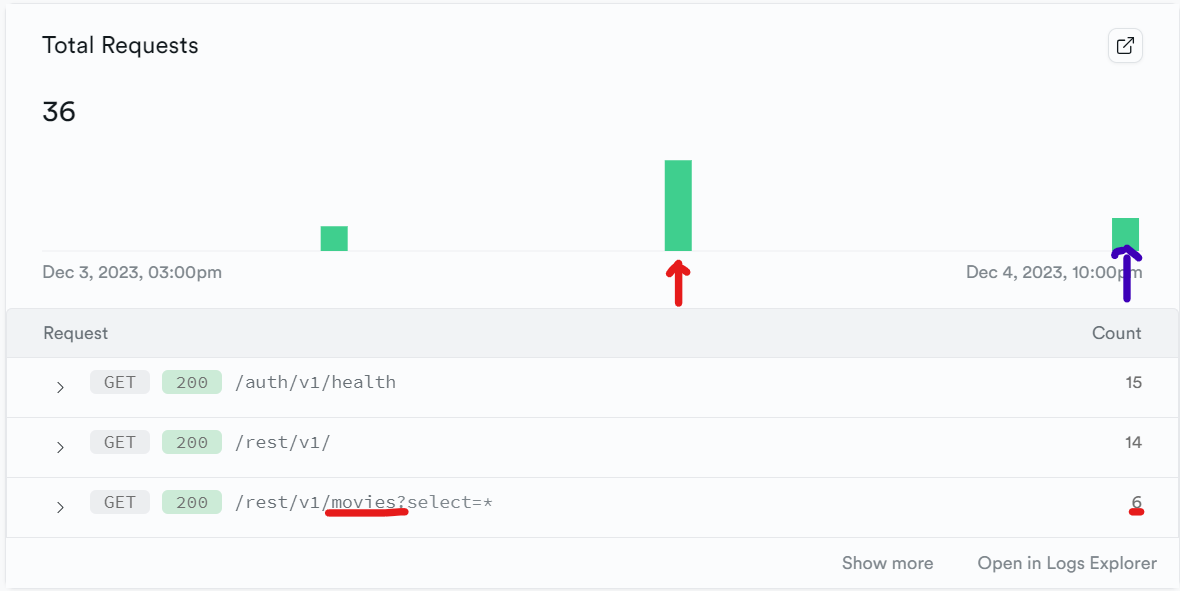Viewport: 1180px width, 591px height.
Task: Open in Logs Explorer
Action: [x=1066, y=563]
